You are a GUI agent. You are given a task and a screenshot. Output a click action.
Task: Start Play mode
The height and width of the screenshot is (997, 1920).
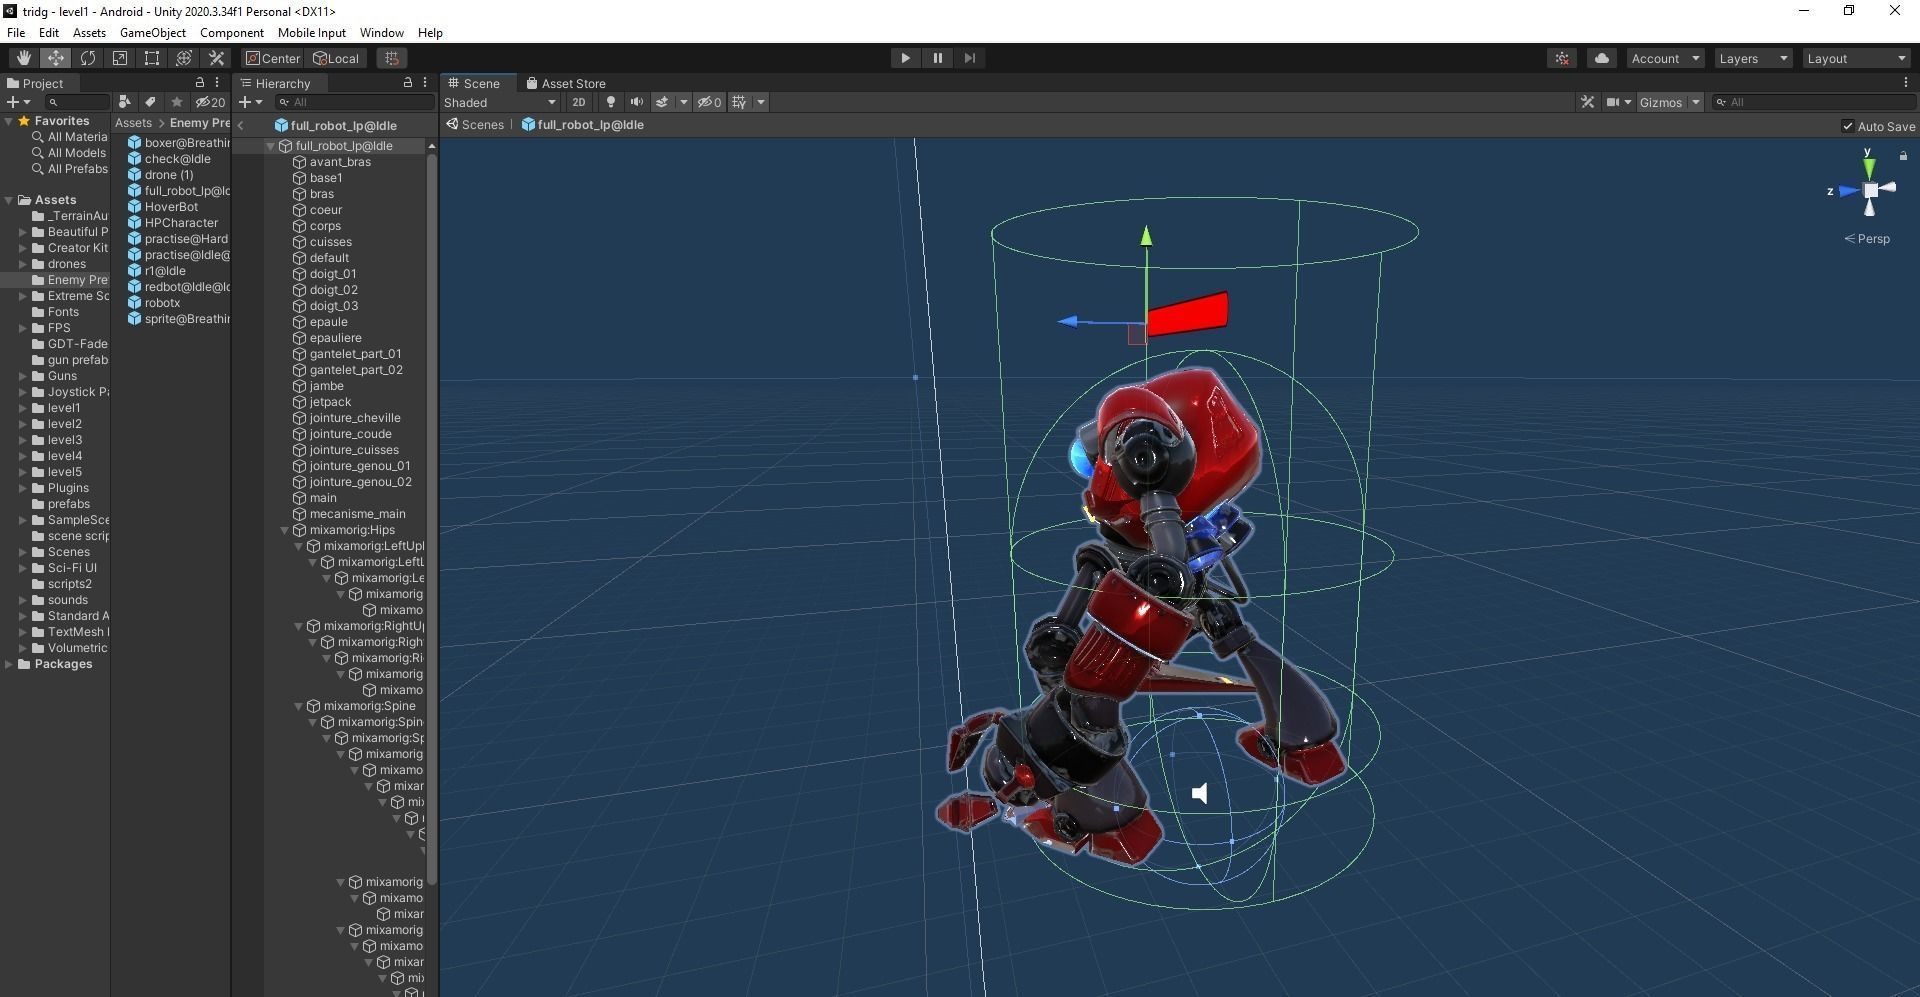pos(905,58)
